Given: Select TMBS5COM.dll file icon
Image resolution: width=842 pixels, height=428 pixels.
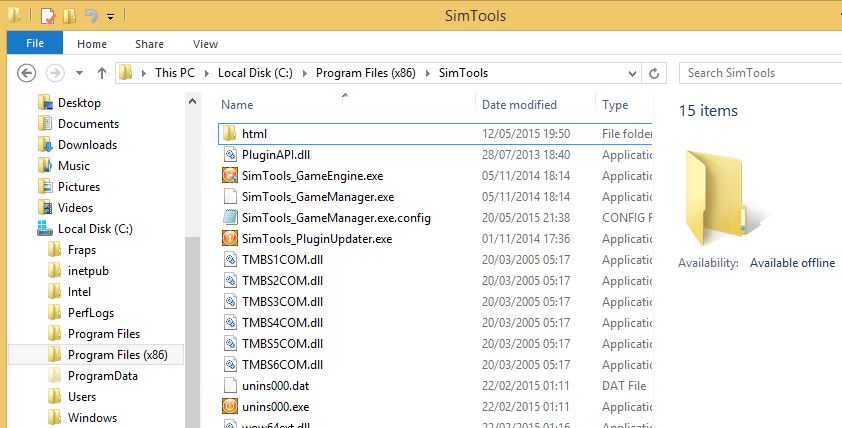Looking at the screenshot, I should tap(230, 343).
